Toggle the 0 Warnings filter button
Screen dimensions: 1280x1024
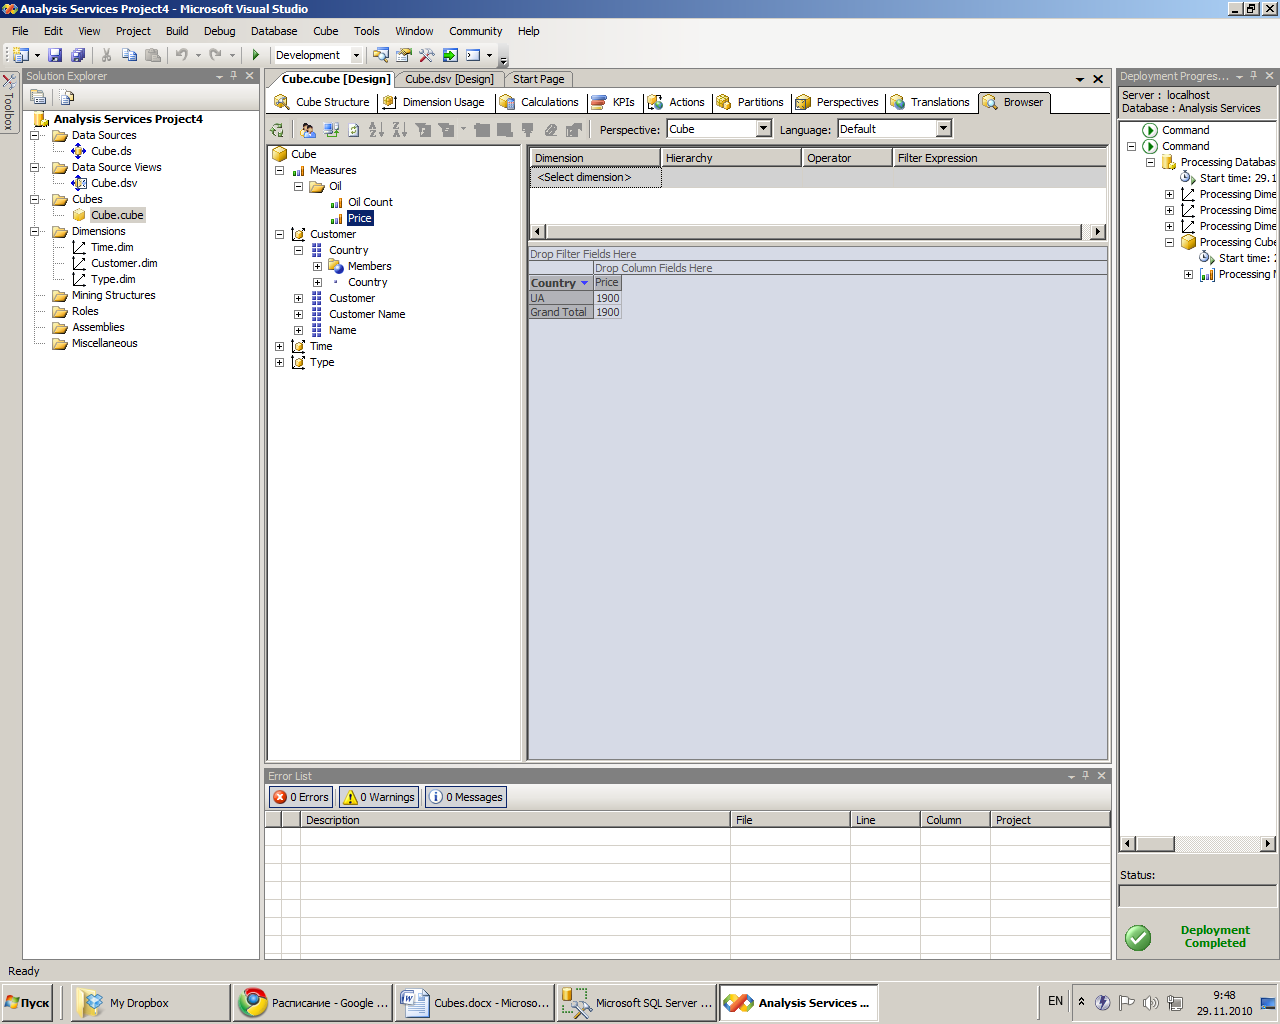coord(379,797)
